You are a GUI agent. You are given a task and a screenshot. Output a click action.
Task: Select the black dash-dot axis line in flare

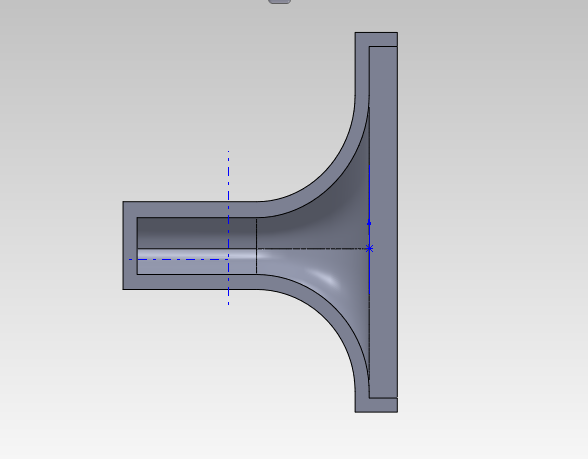(x=312, y=248)
